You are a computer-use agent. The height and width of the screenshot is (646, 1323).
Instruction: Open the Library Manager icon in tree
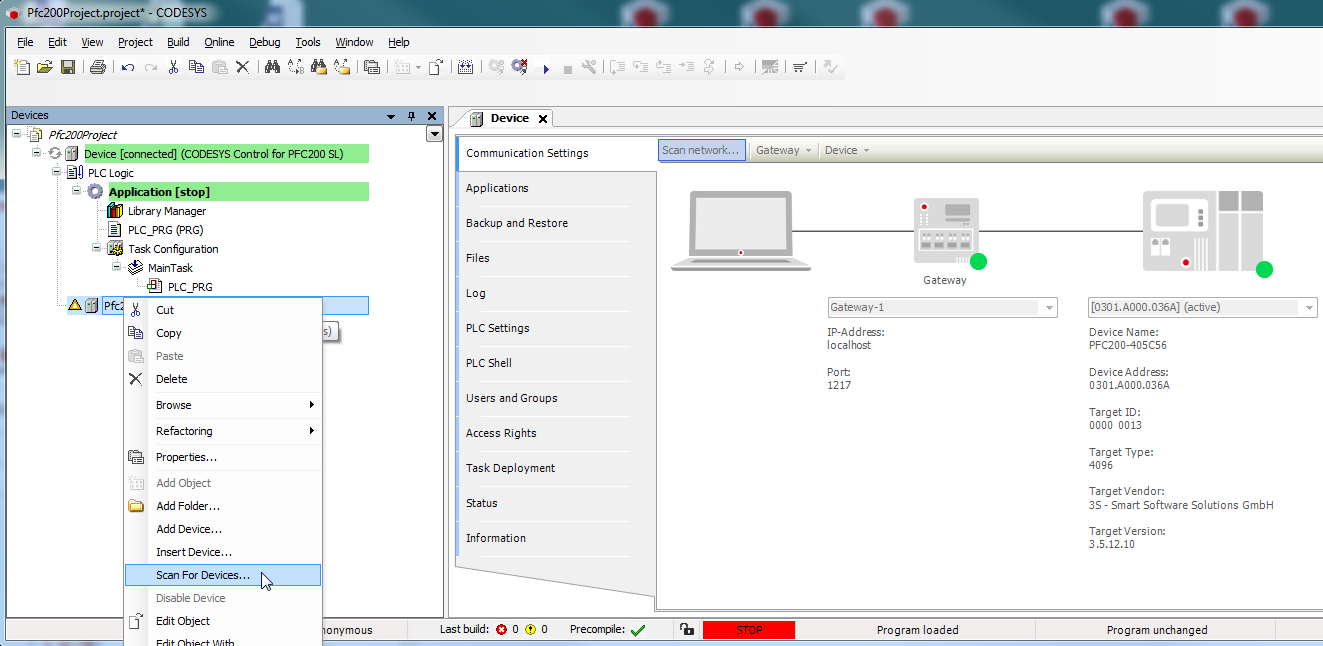click(116, 211)
